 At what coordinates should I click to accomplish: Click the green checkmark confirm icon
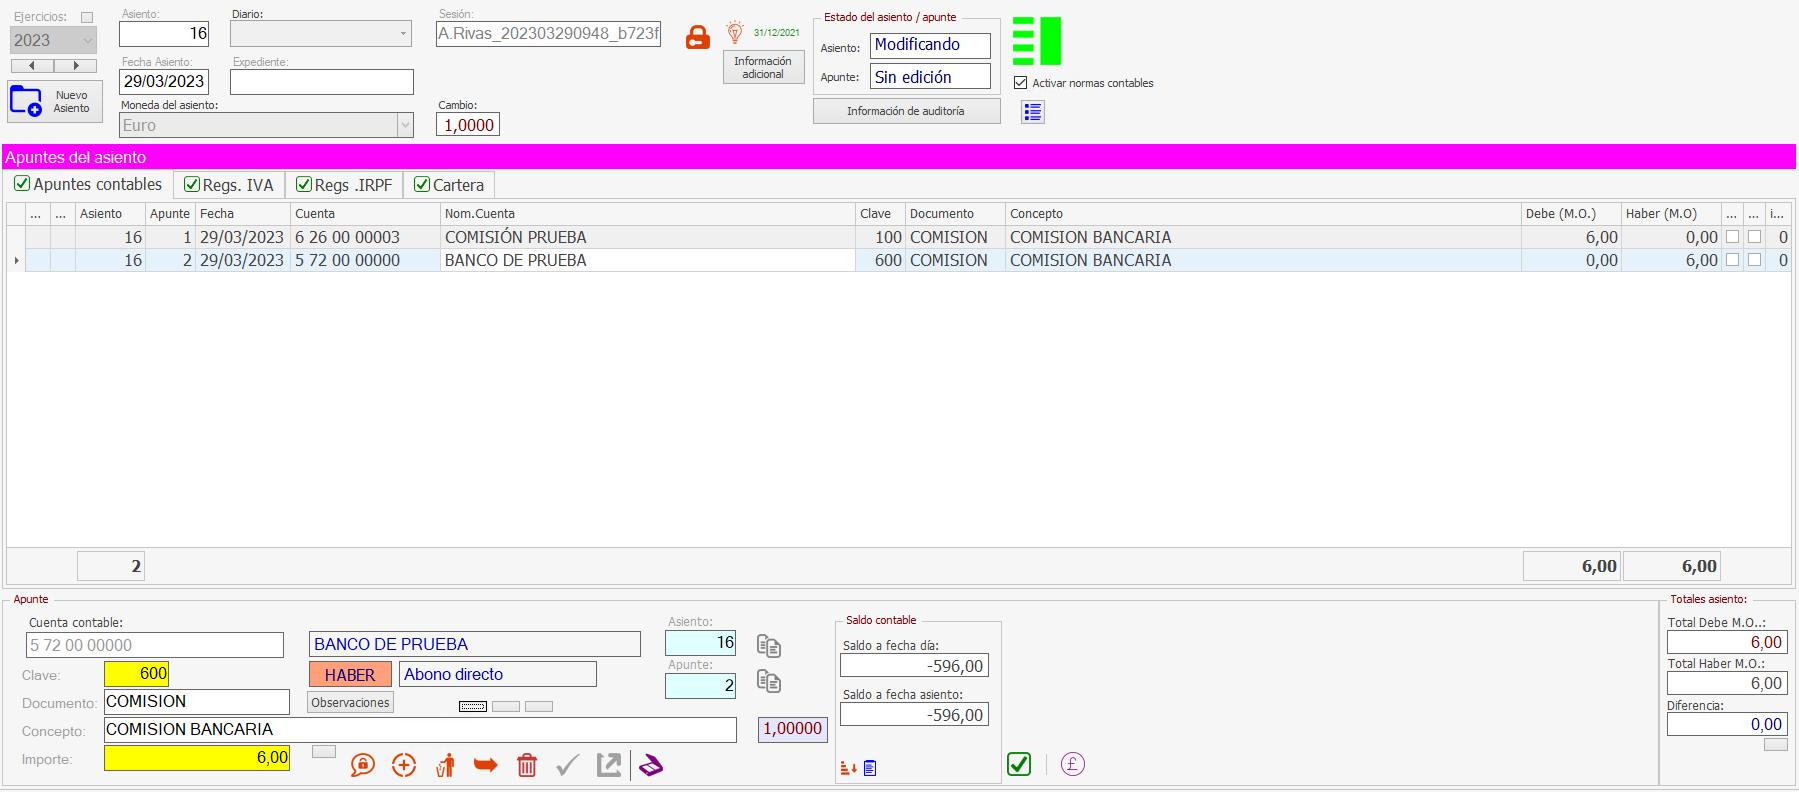(x=1019, y=765)
